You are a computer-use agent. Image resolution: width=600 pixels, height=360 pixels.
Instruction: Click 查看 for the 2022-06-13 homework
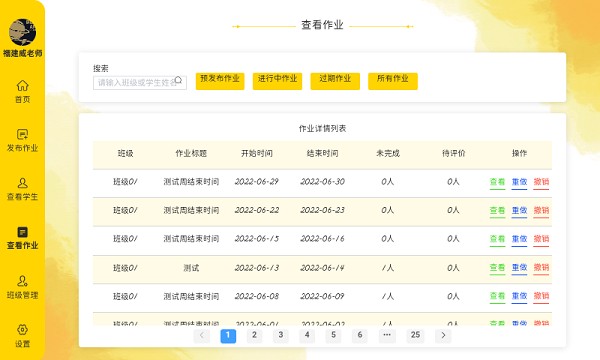497,268
